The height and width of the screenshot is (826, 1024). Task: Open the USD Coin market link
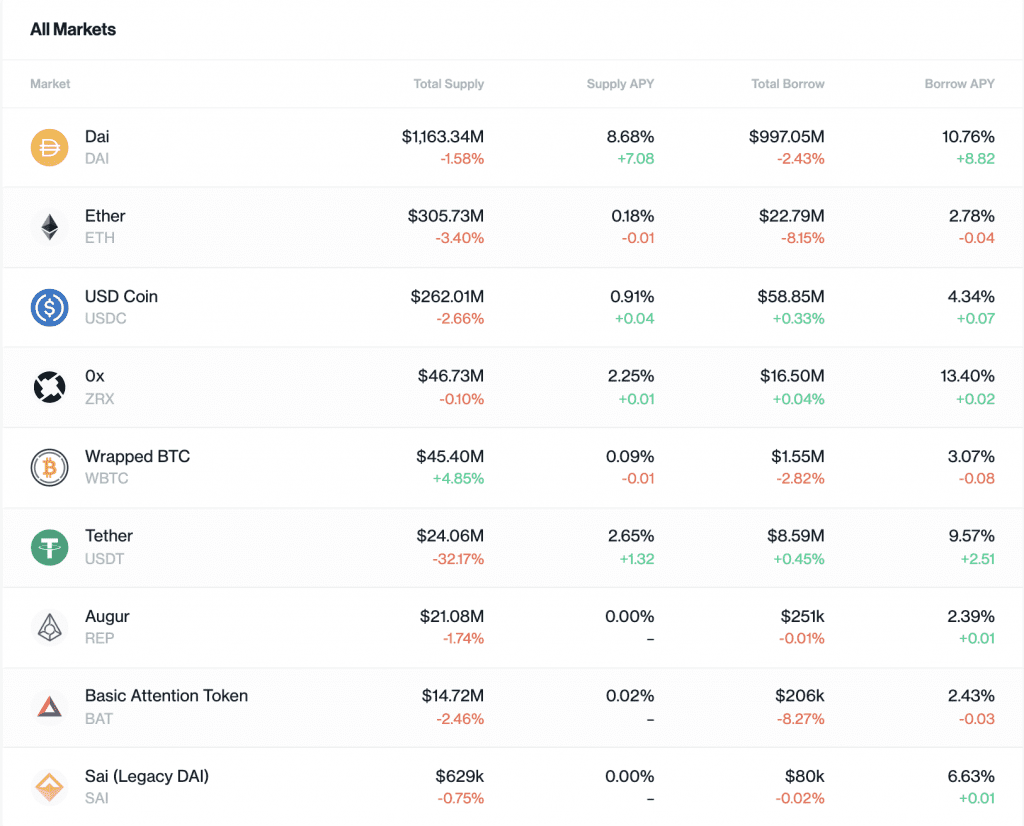coord(121,296)
